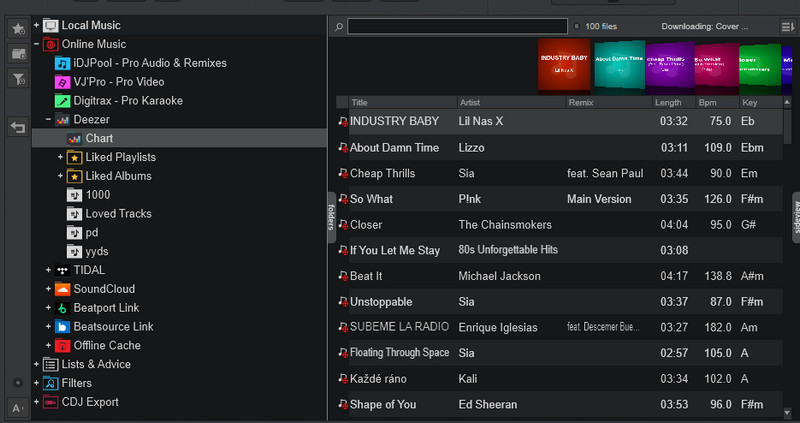Image resolution: width=800 pixels, height=423 pixels.
Task: Select the Shape of You track
Action: coord(559,405)
